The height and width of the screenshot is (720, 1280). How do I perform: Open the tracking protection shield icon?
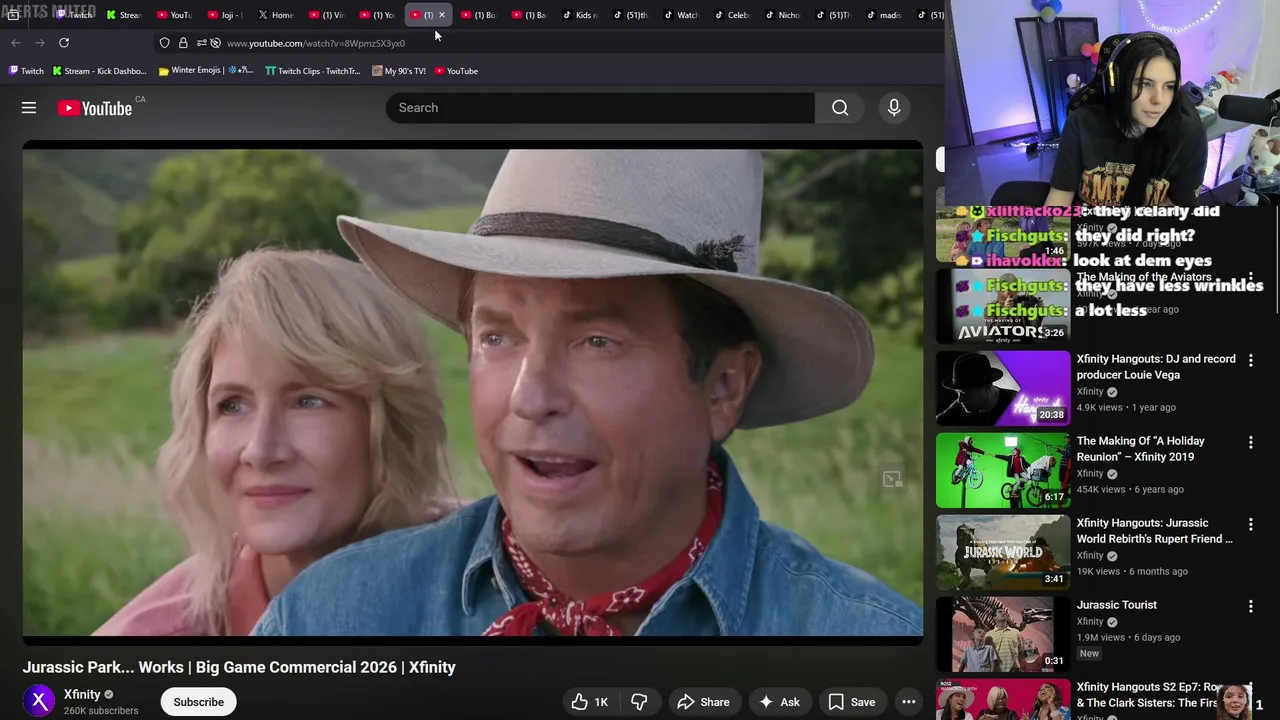coord(165,43)
